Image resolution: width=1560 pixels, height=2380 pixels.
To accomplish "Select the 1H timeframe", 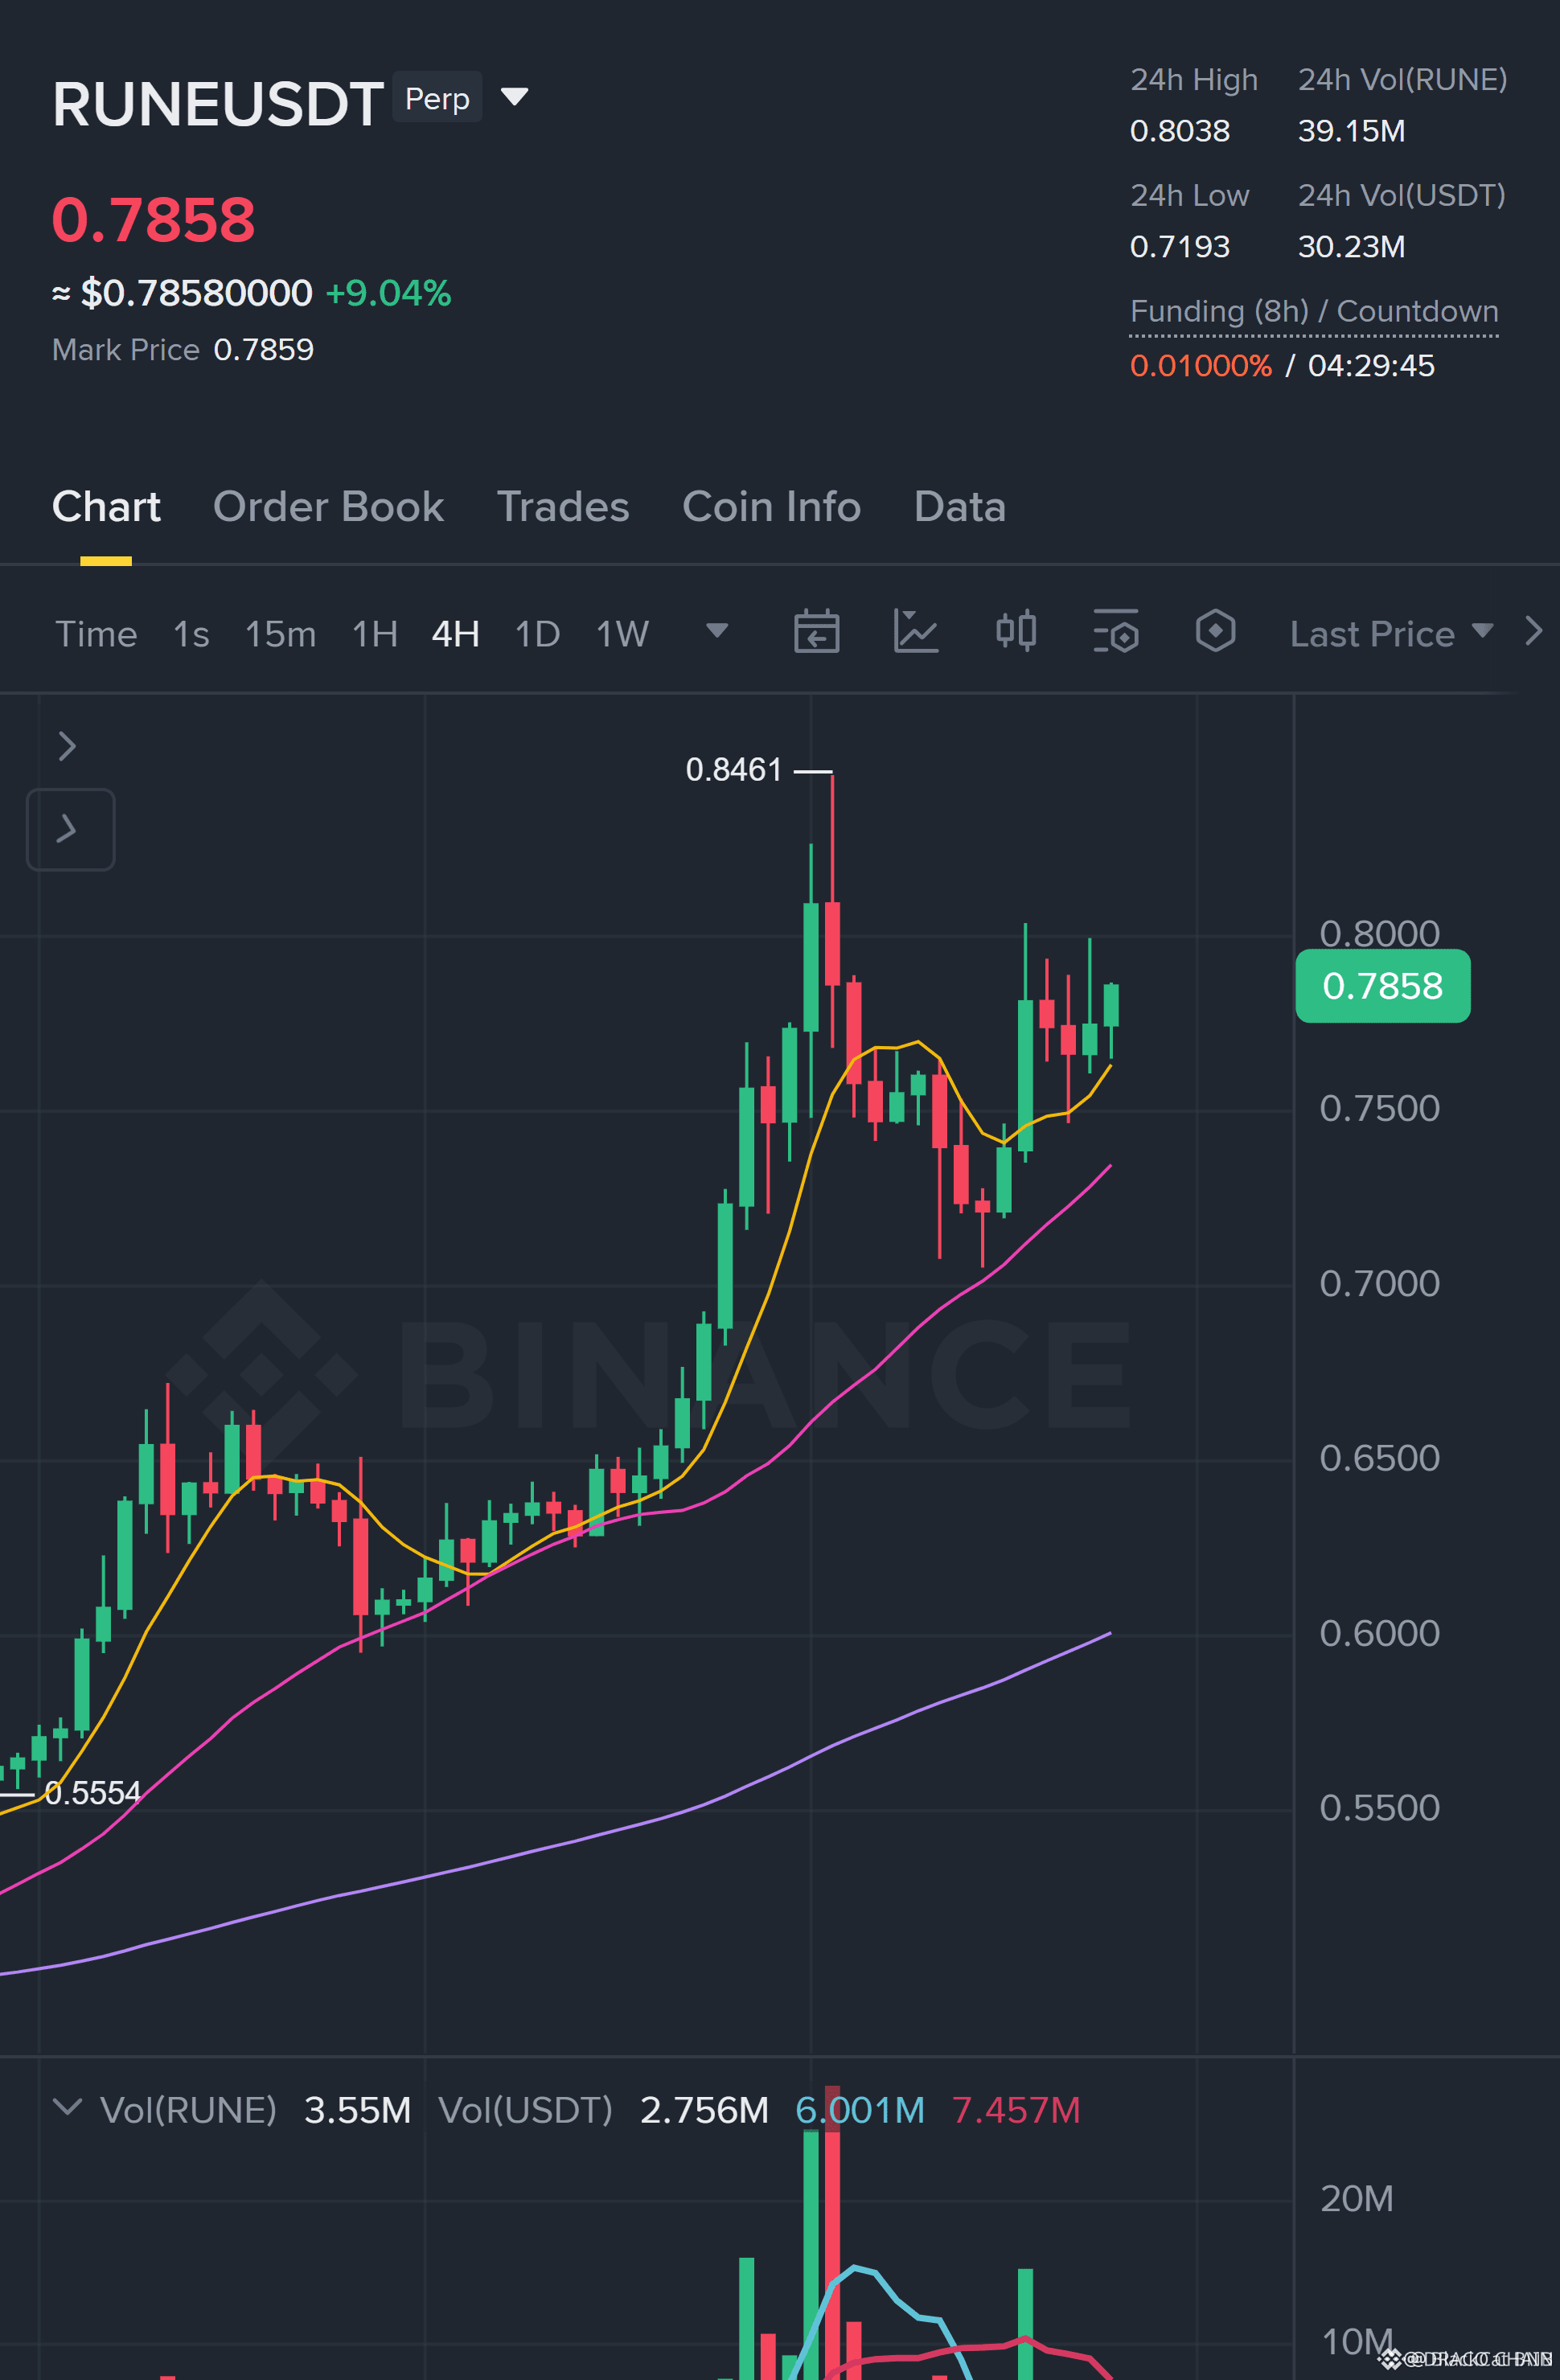I will click(x=375, y=634).
